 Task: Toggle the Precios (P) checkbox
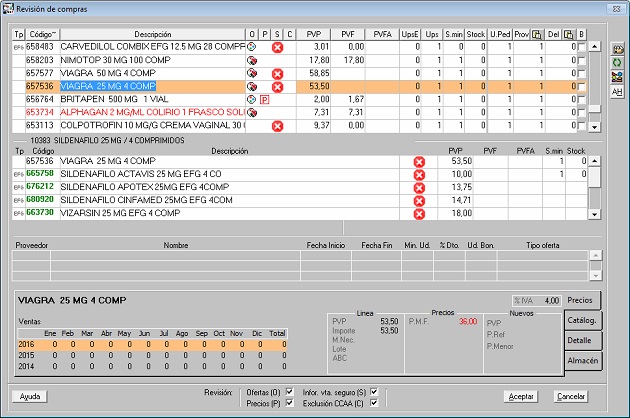coord(289,403)
